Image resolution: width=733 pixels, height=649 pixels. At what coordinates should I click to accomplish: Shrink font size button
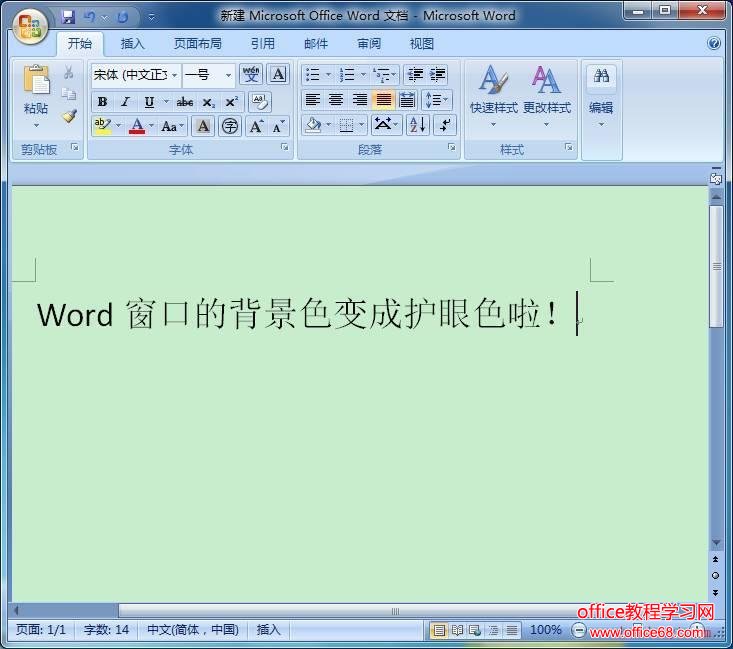click(279, 126)
